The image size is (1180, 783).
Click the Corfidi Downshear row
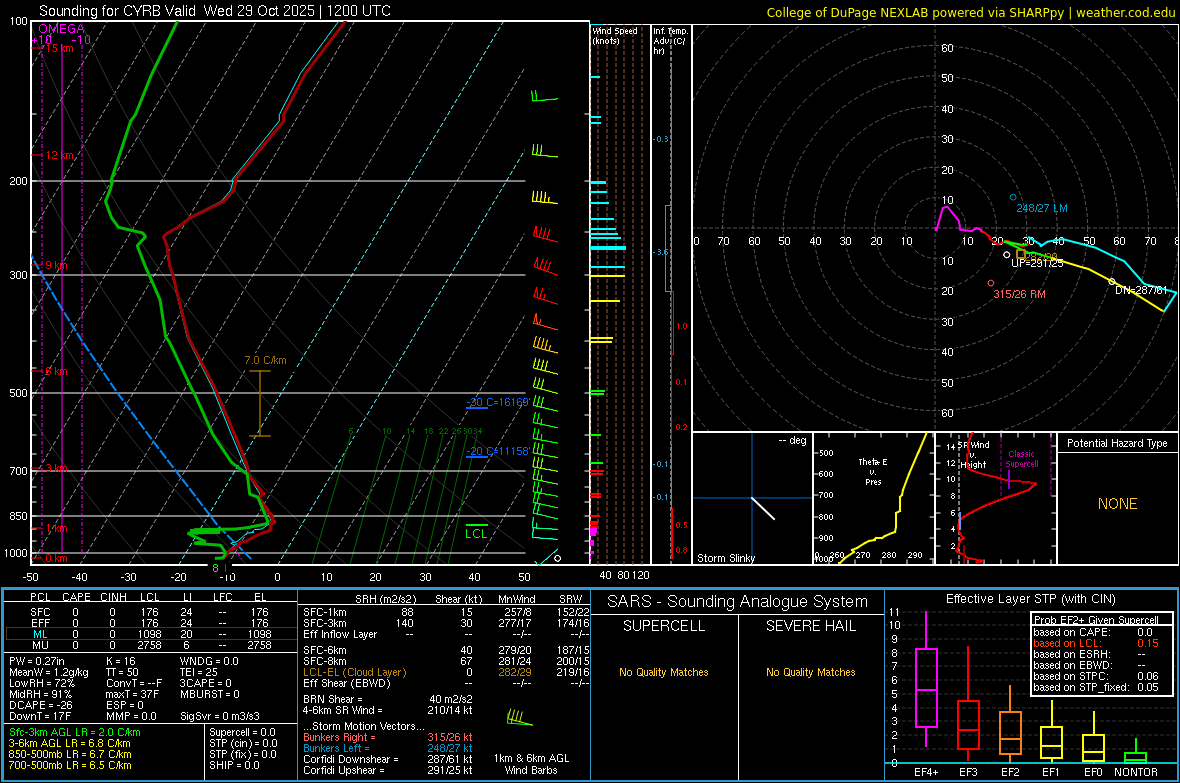(x=388, y=759)
